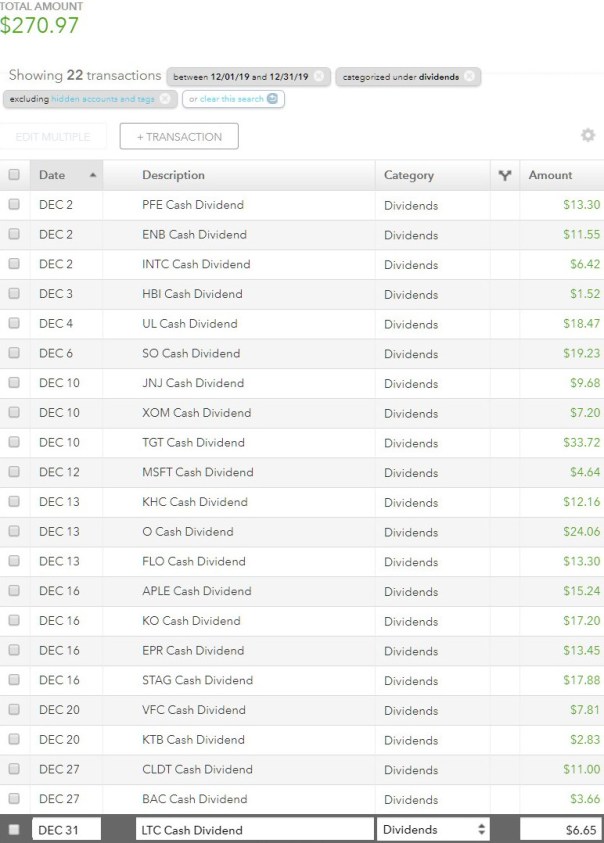Viewport: 604px width, 843px height.
Task: Click the split transaction column icon
Action: (x=505, y=175)
